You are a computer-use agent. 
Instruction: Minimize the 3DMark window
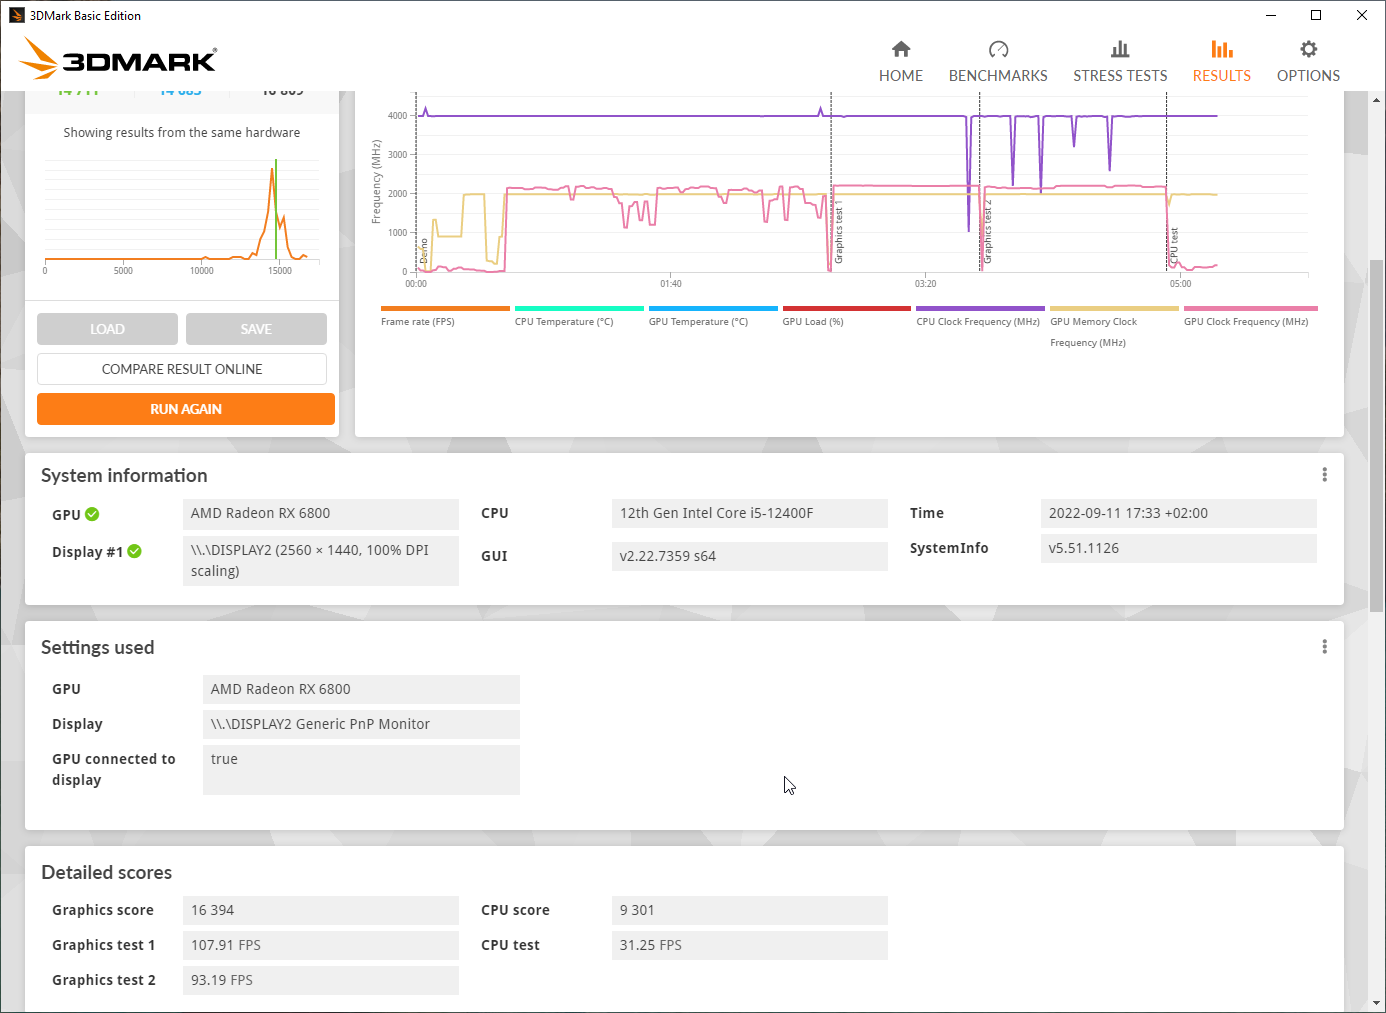pyautogui.click(x=1271, y=15)
